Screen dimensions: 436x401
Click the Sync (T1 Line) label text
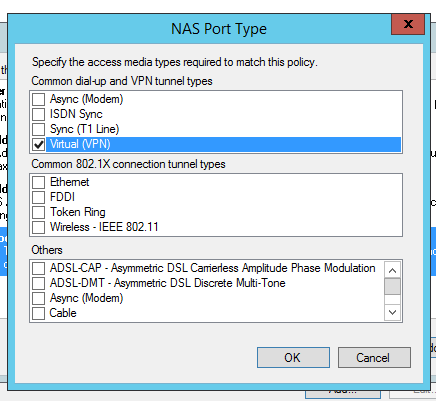[x=85, y=129]
